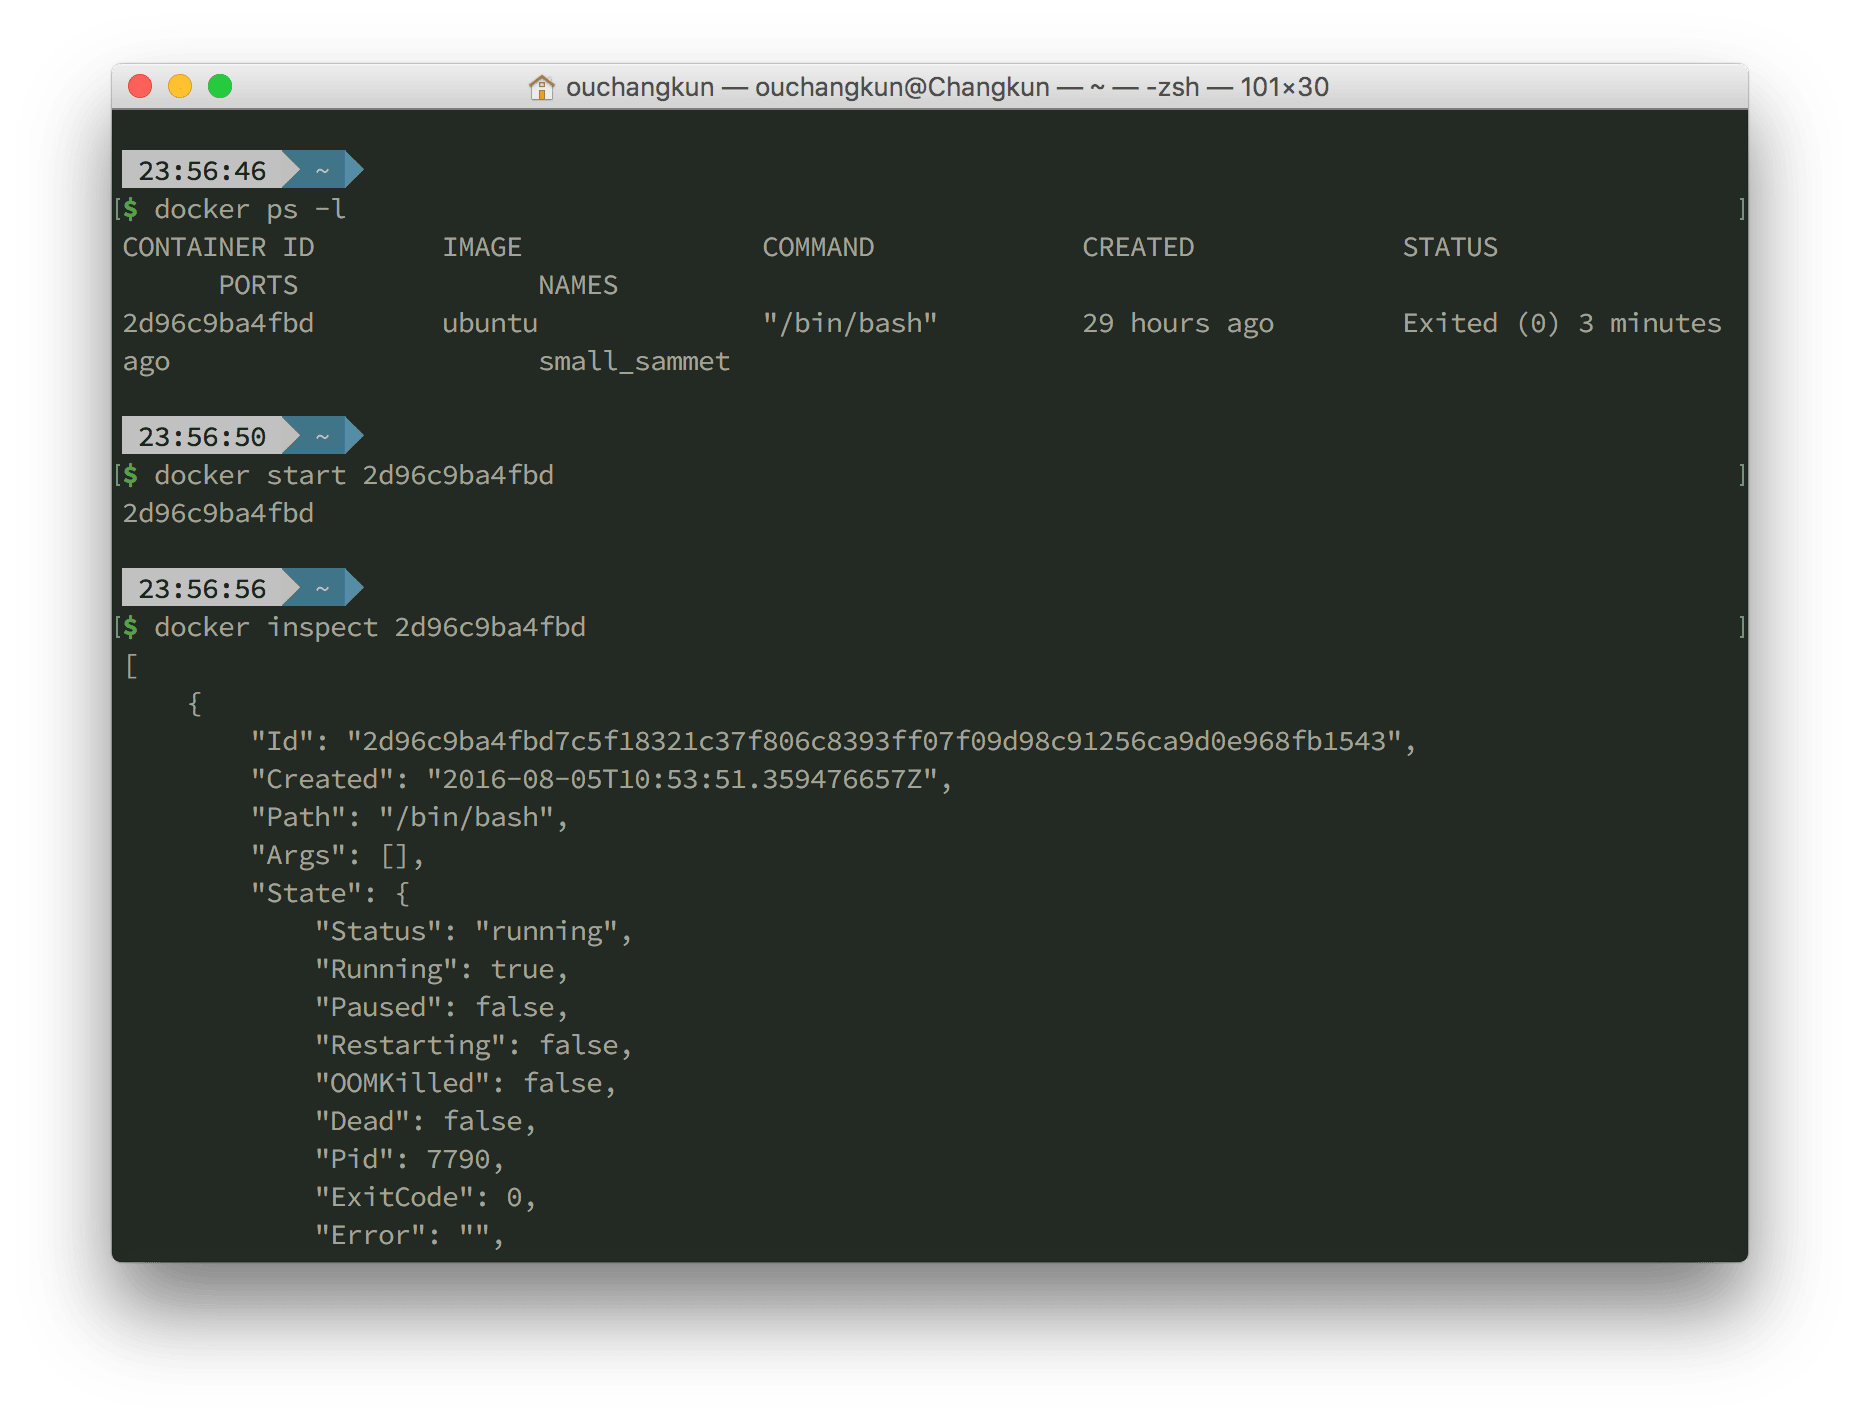The height and width of the screenshot is (1422, 1860).
Task: Close the terminal window with red button
Action: (140, 87)
